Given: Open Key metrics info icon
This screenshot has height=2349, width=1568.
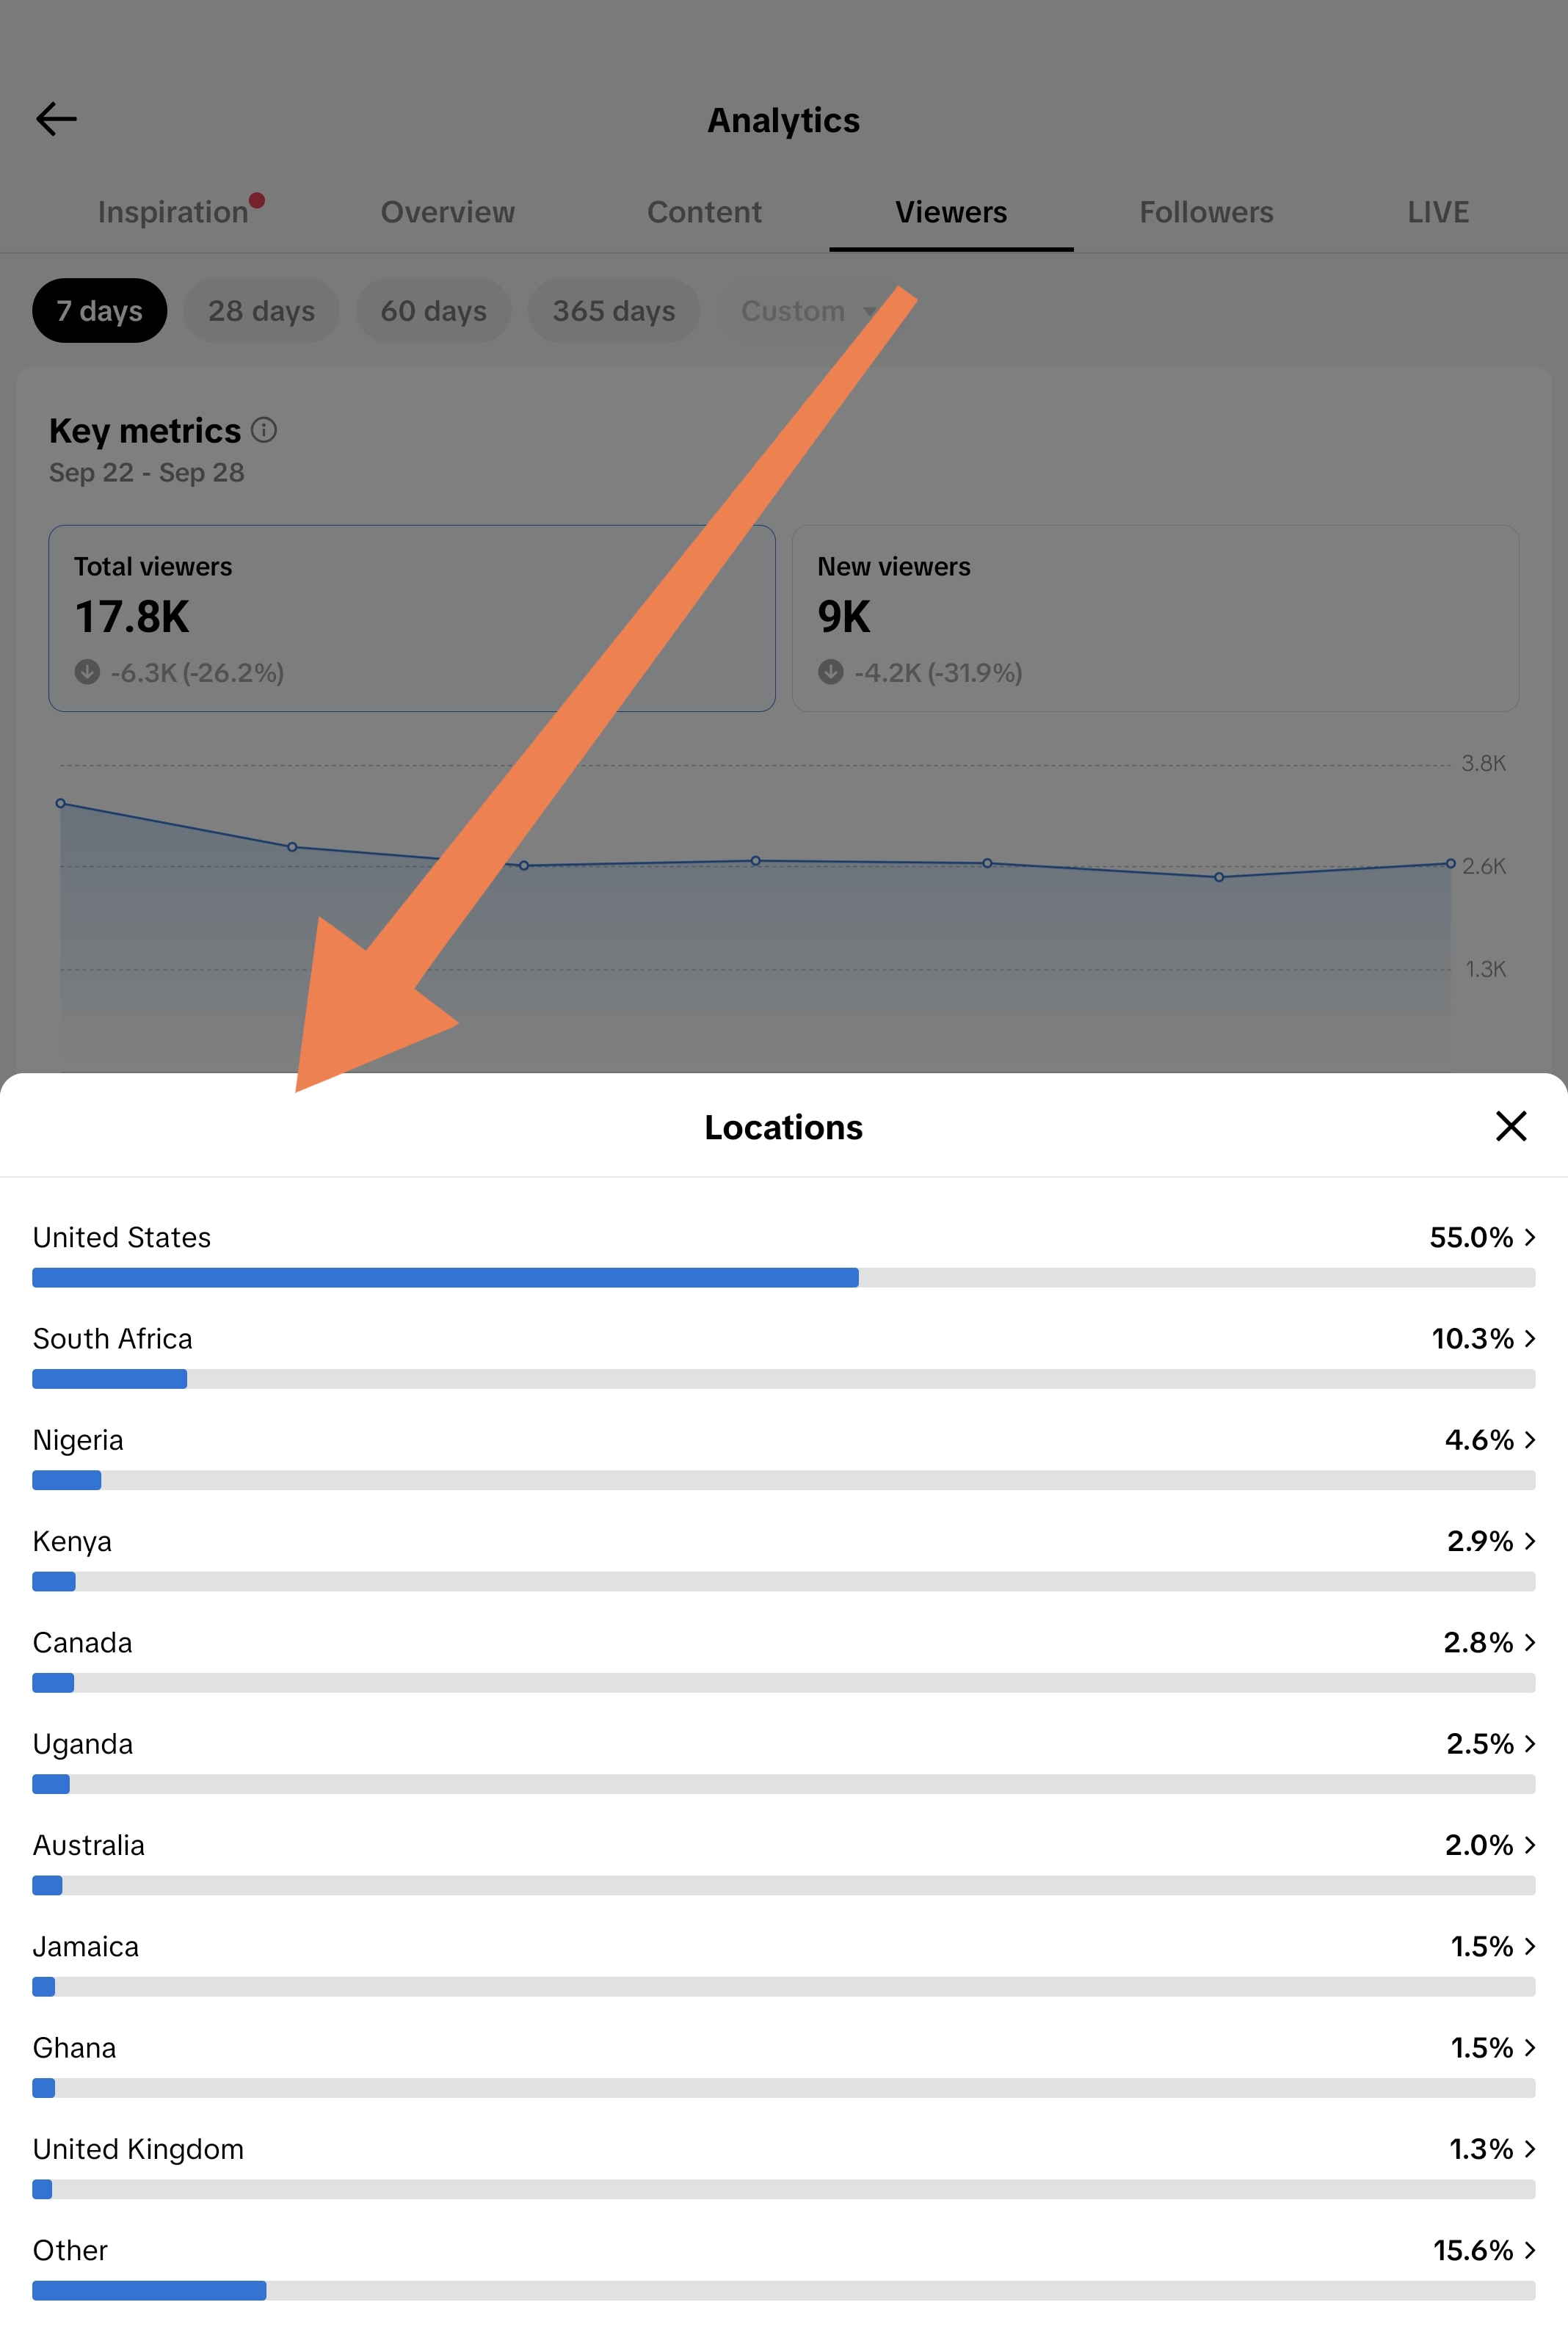Looking at the screenshot, I should (264, 430).
